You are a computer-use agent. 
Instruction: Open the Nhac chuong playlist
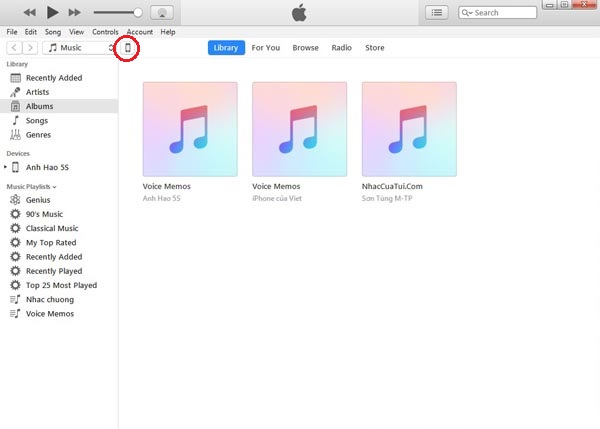(59, 299)
